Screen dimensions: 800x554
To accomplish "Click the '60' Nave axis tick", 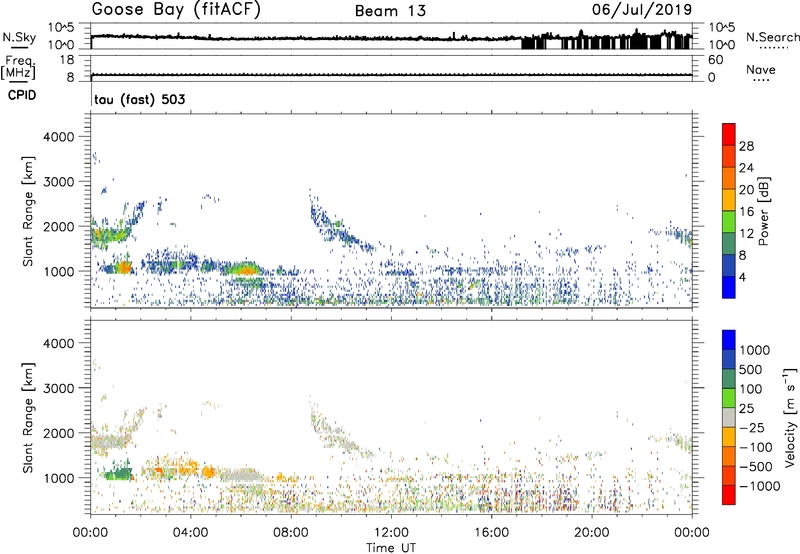I will click(715, 60).
